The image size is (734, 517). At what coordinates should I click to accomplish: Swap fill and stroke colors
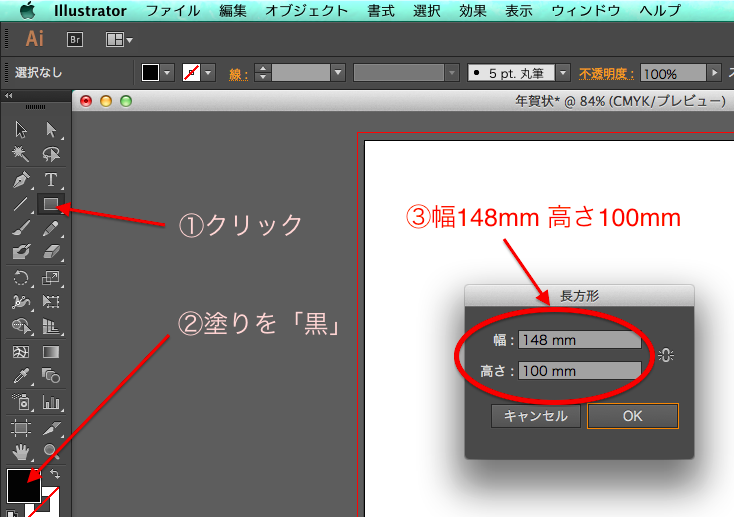click(55, 473)
